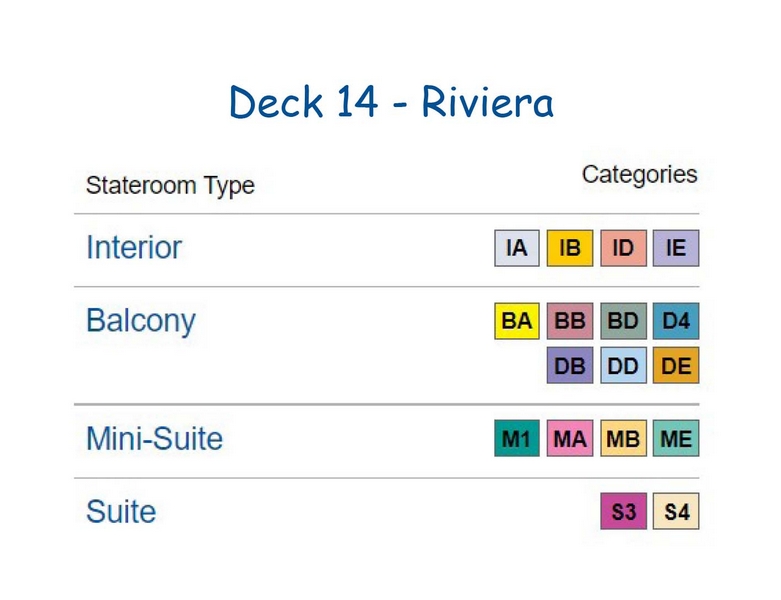Pick the light blue DD badge
781x600 pixels.
(x=623, y=365)
